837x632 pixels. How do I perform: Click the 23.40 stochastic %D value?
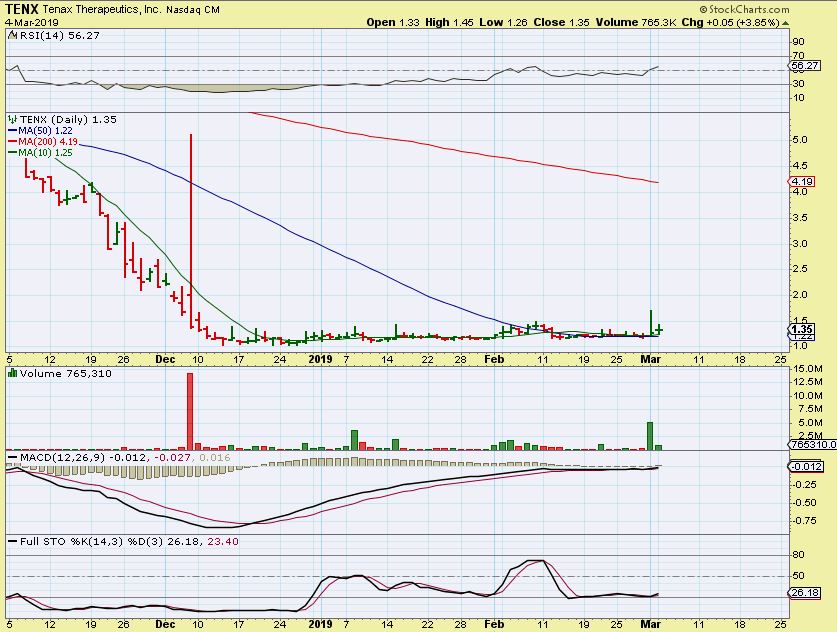[x=223, y=541]
